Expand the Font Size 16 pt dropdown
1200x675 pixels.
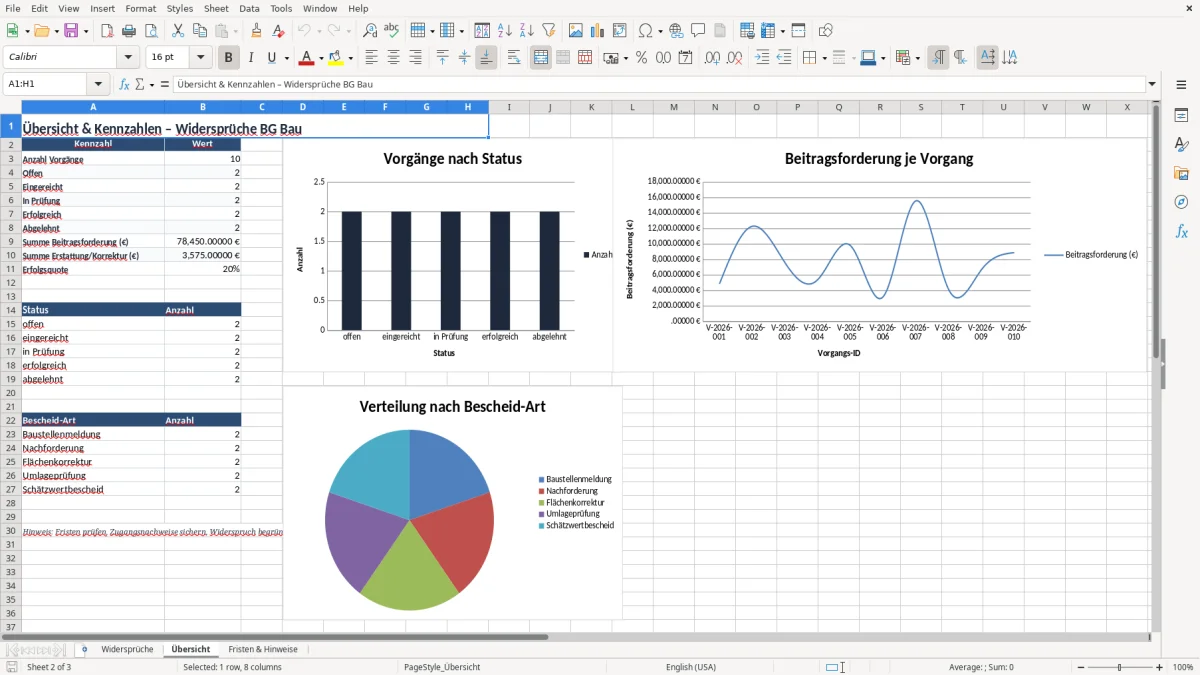click(x=201, y=58)
